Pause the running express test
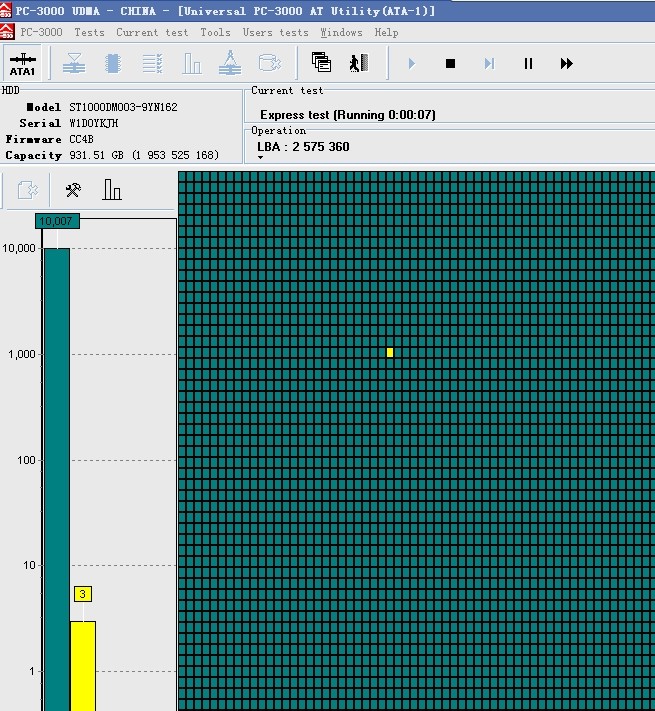Screen dimensions: 655x711 pos(528,64)
